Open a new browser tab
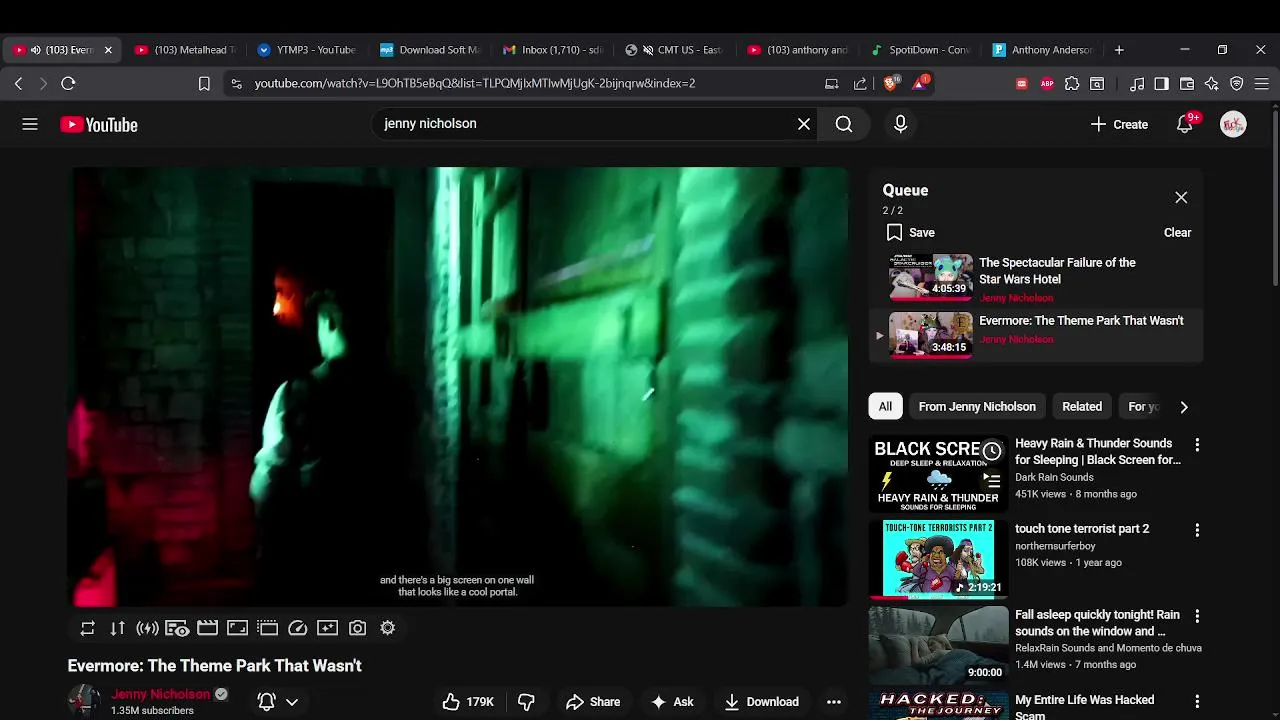Image resolution: width=1280 pixels, height=720 pixels. 1119,50
